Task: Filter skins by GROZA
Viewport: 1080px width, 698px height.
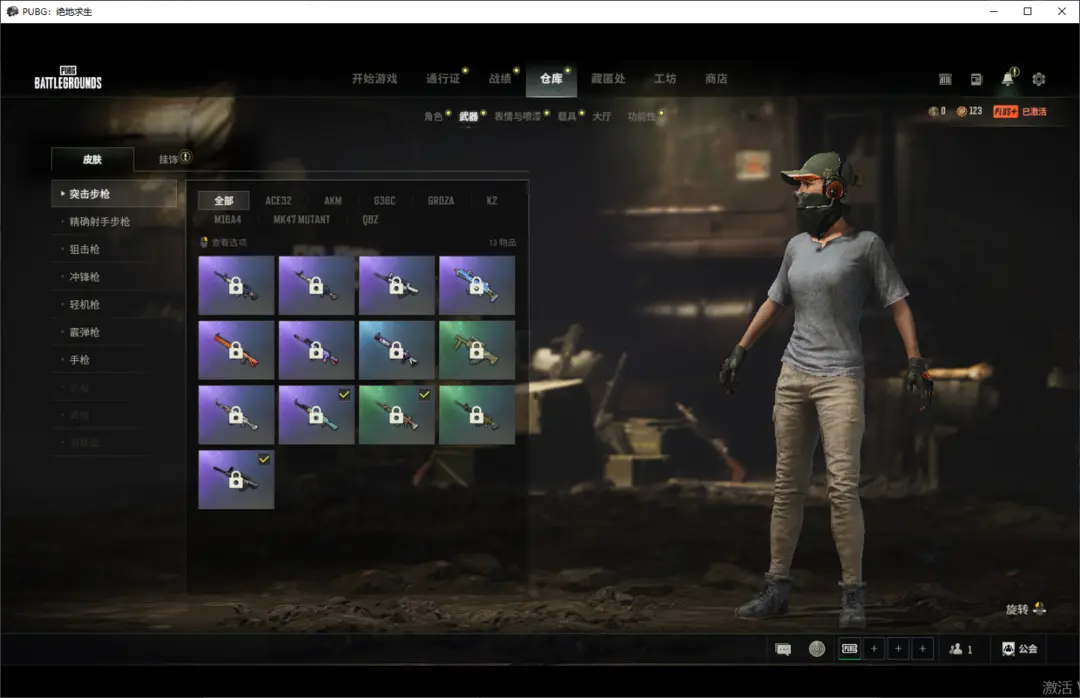Action: pyautogui.click(x=441, y=201)
